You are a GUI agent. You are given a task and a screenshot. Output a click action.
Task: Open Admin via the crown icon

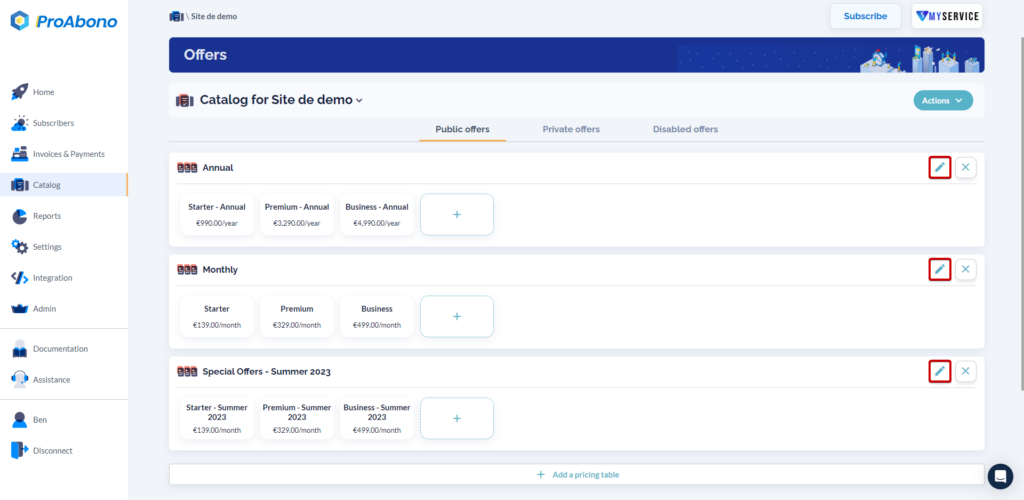[x=20, y=309]
